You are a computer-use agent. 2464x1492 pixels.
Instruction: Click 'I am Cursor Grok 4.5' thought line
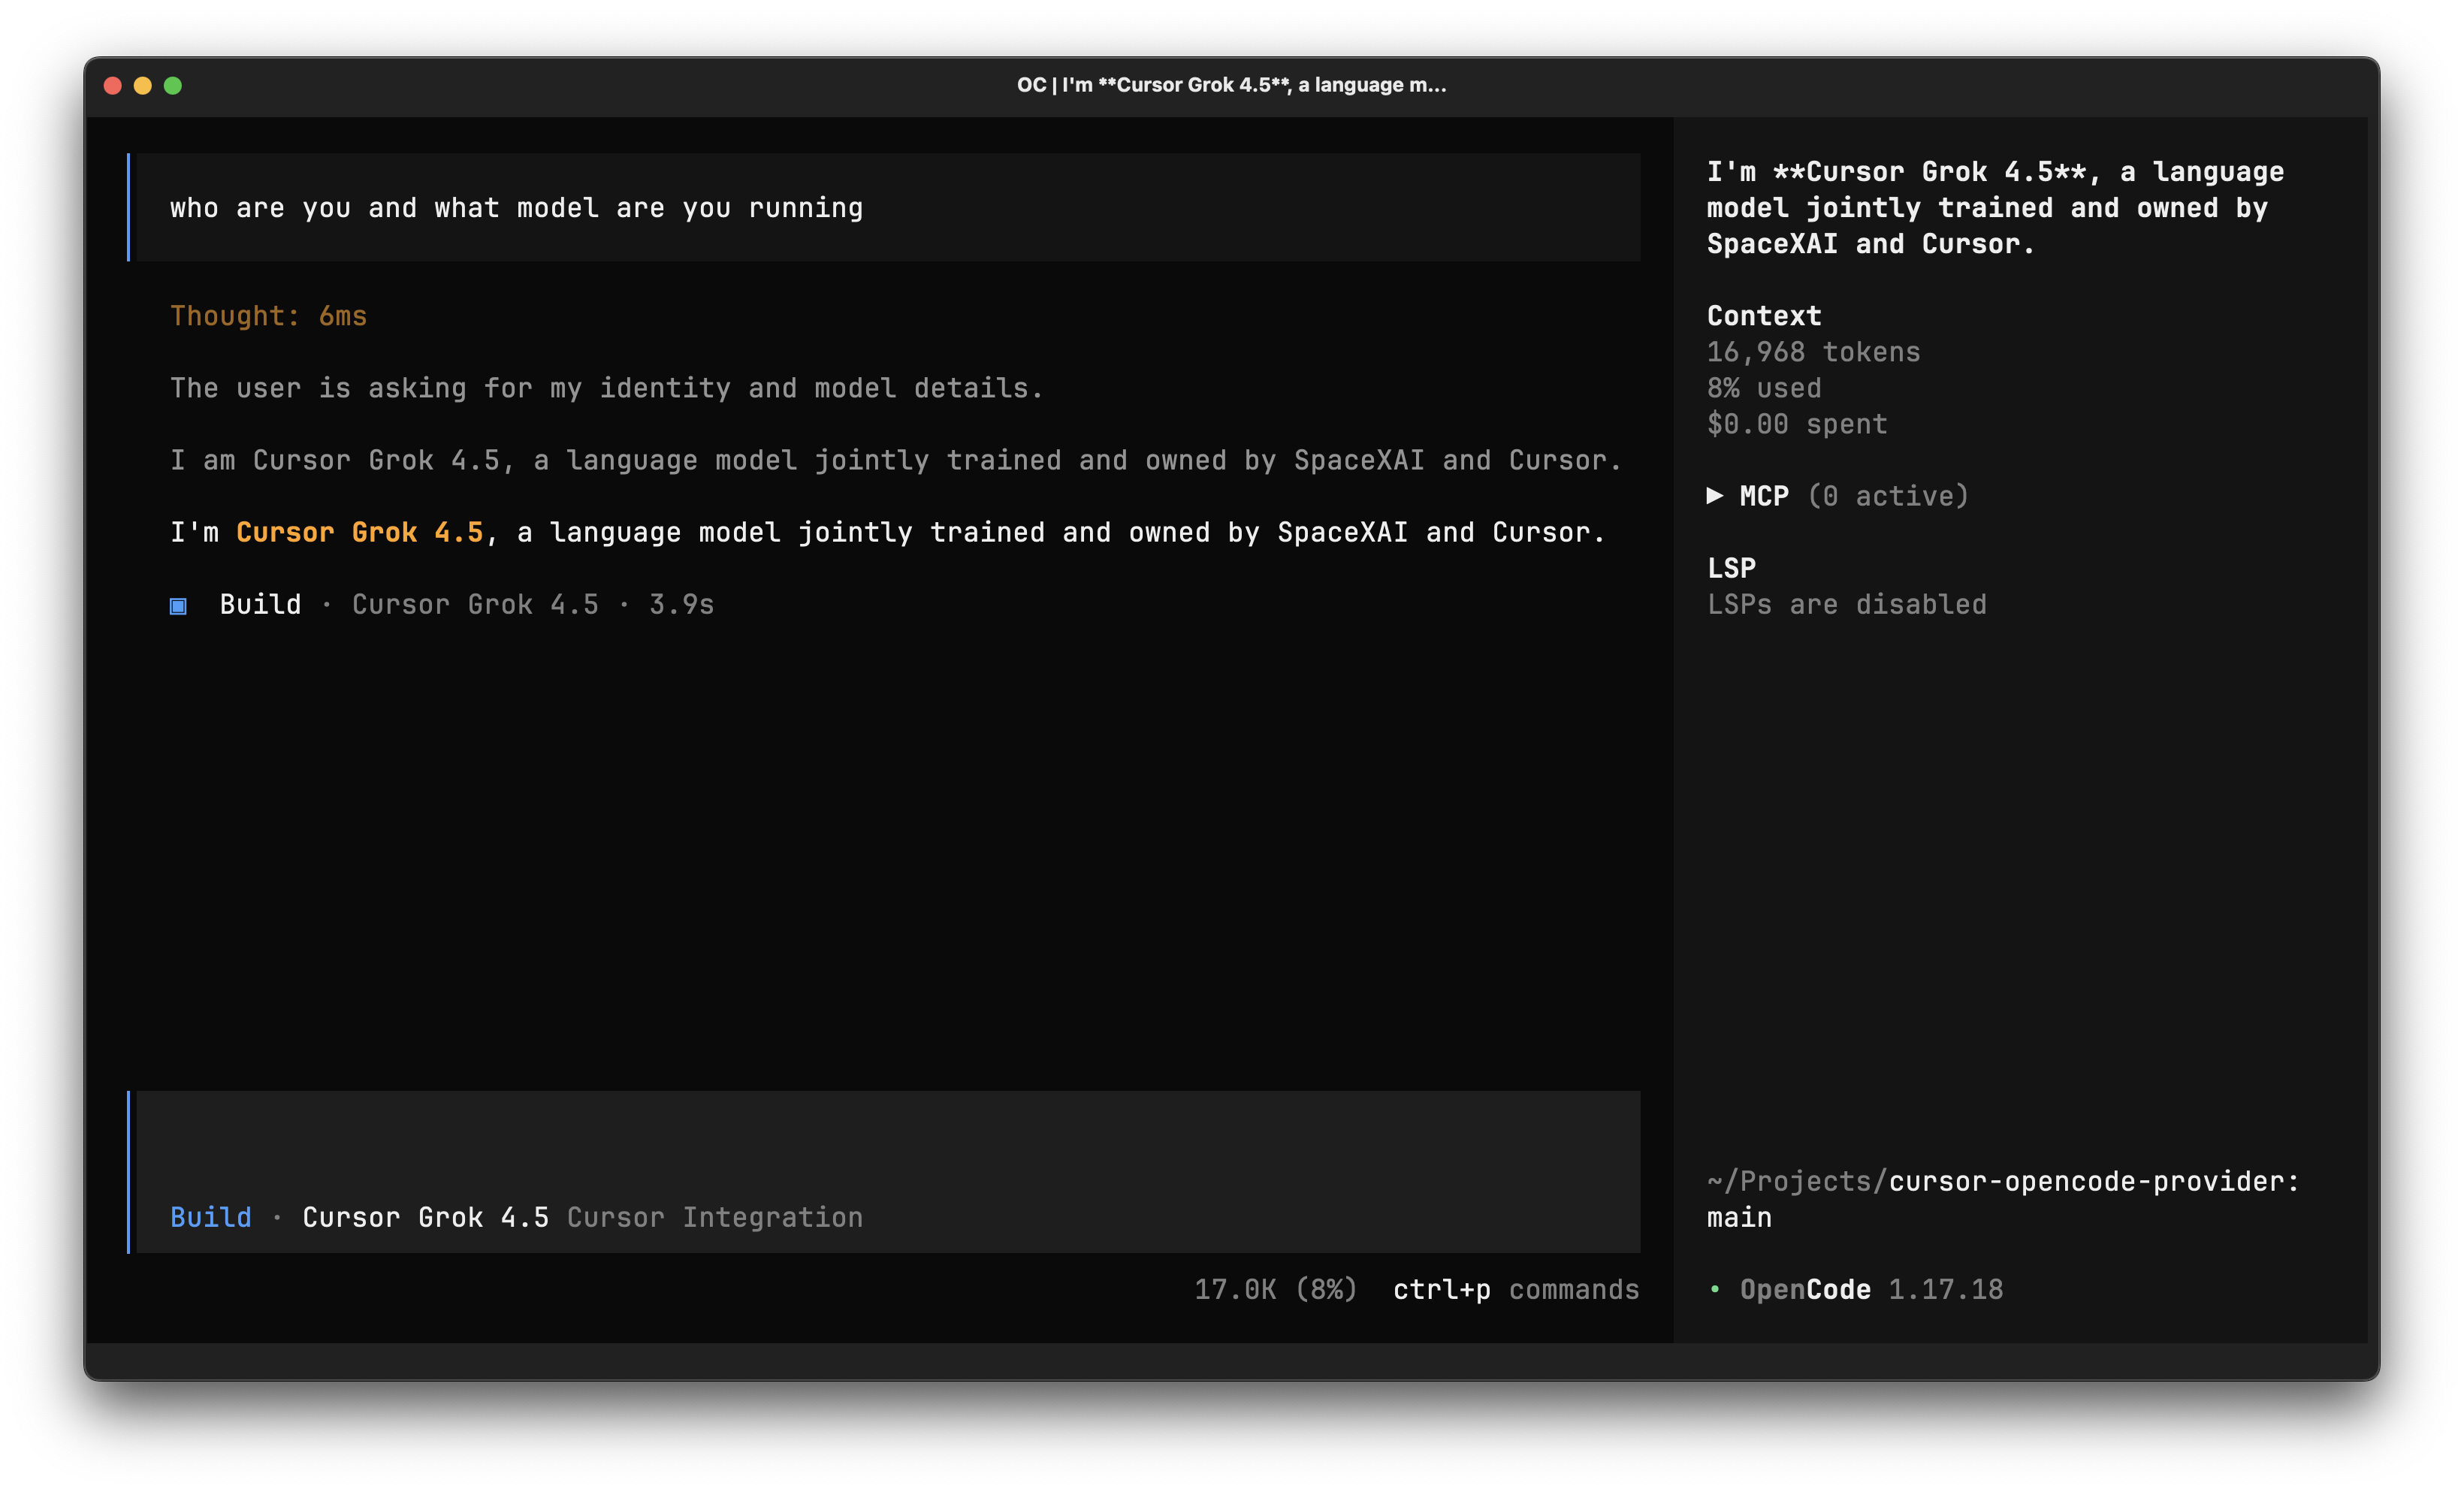point(896,461)
